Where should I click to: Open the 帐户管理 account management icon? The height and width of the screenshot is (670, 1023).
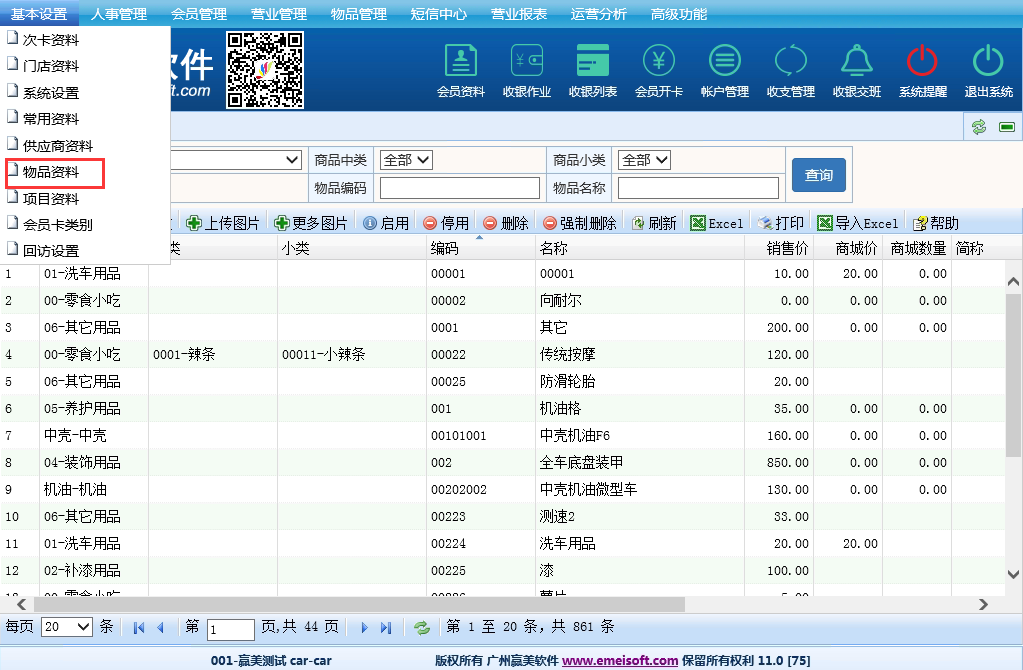pyautogui.click(x=725, y=70)
